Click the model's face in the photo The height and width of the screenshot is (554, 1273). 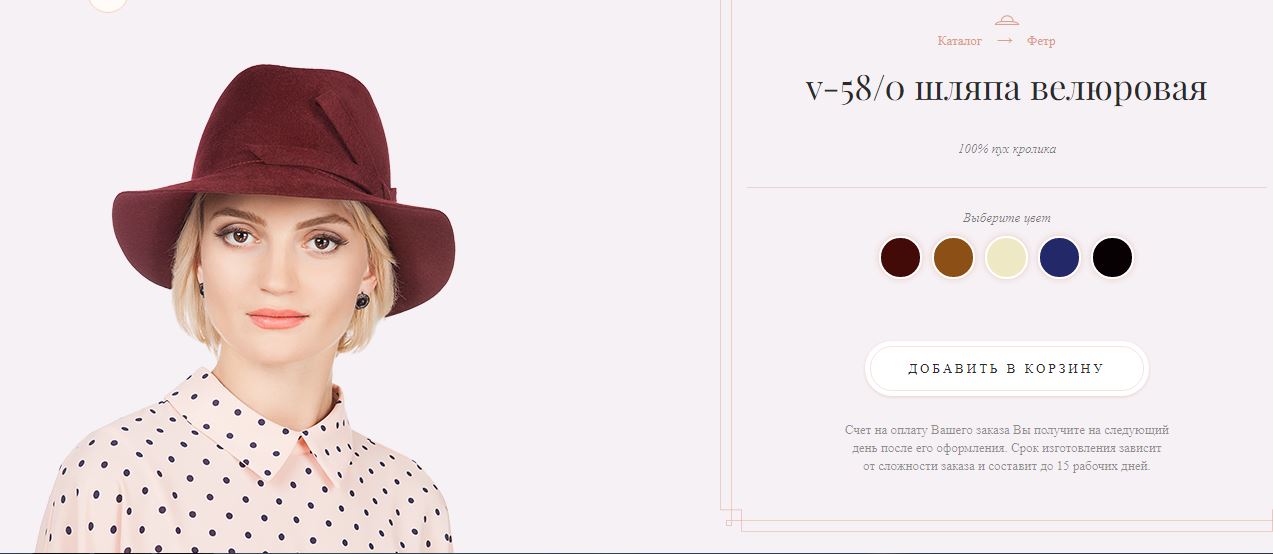(x=282, y=265)
